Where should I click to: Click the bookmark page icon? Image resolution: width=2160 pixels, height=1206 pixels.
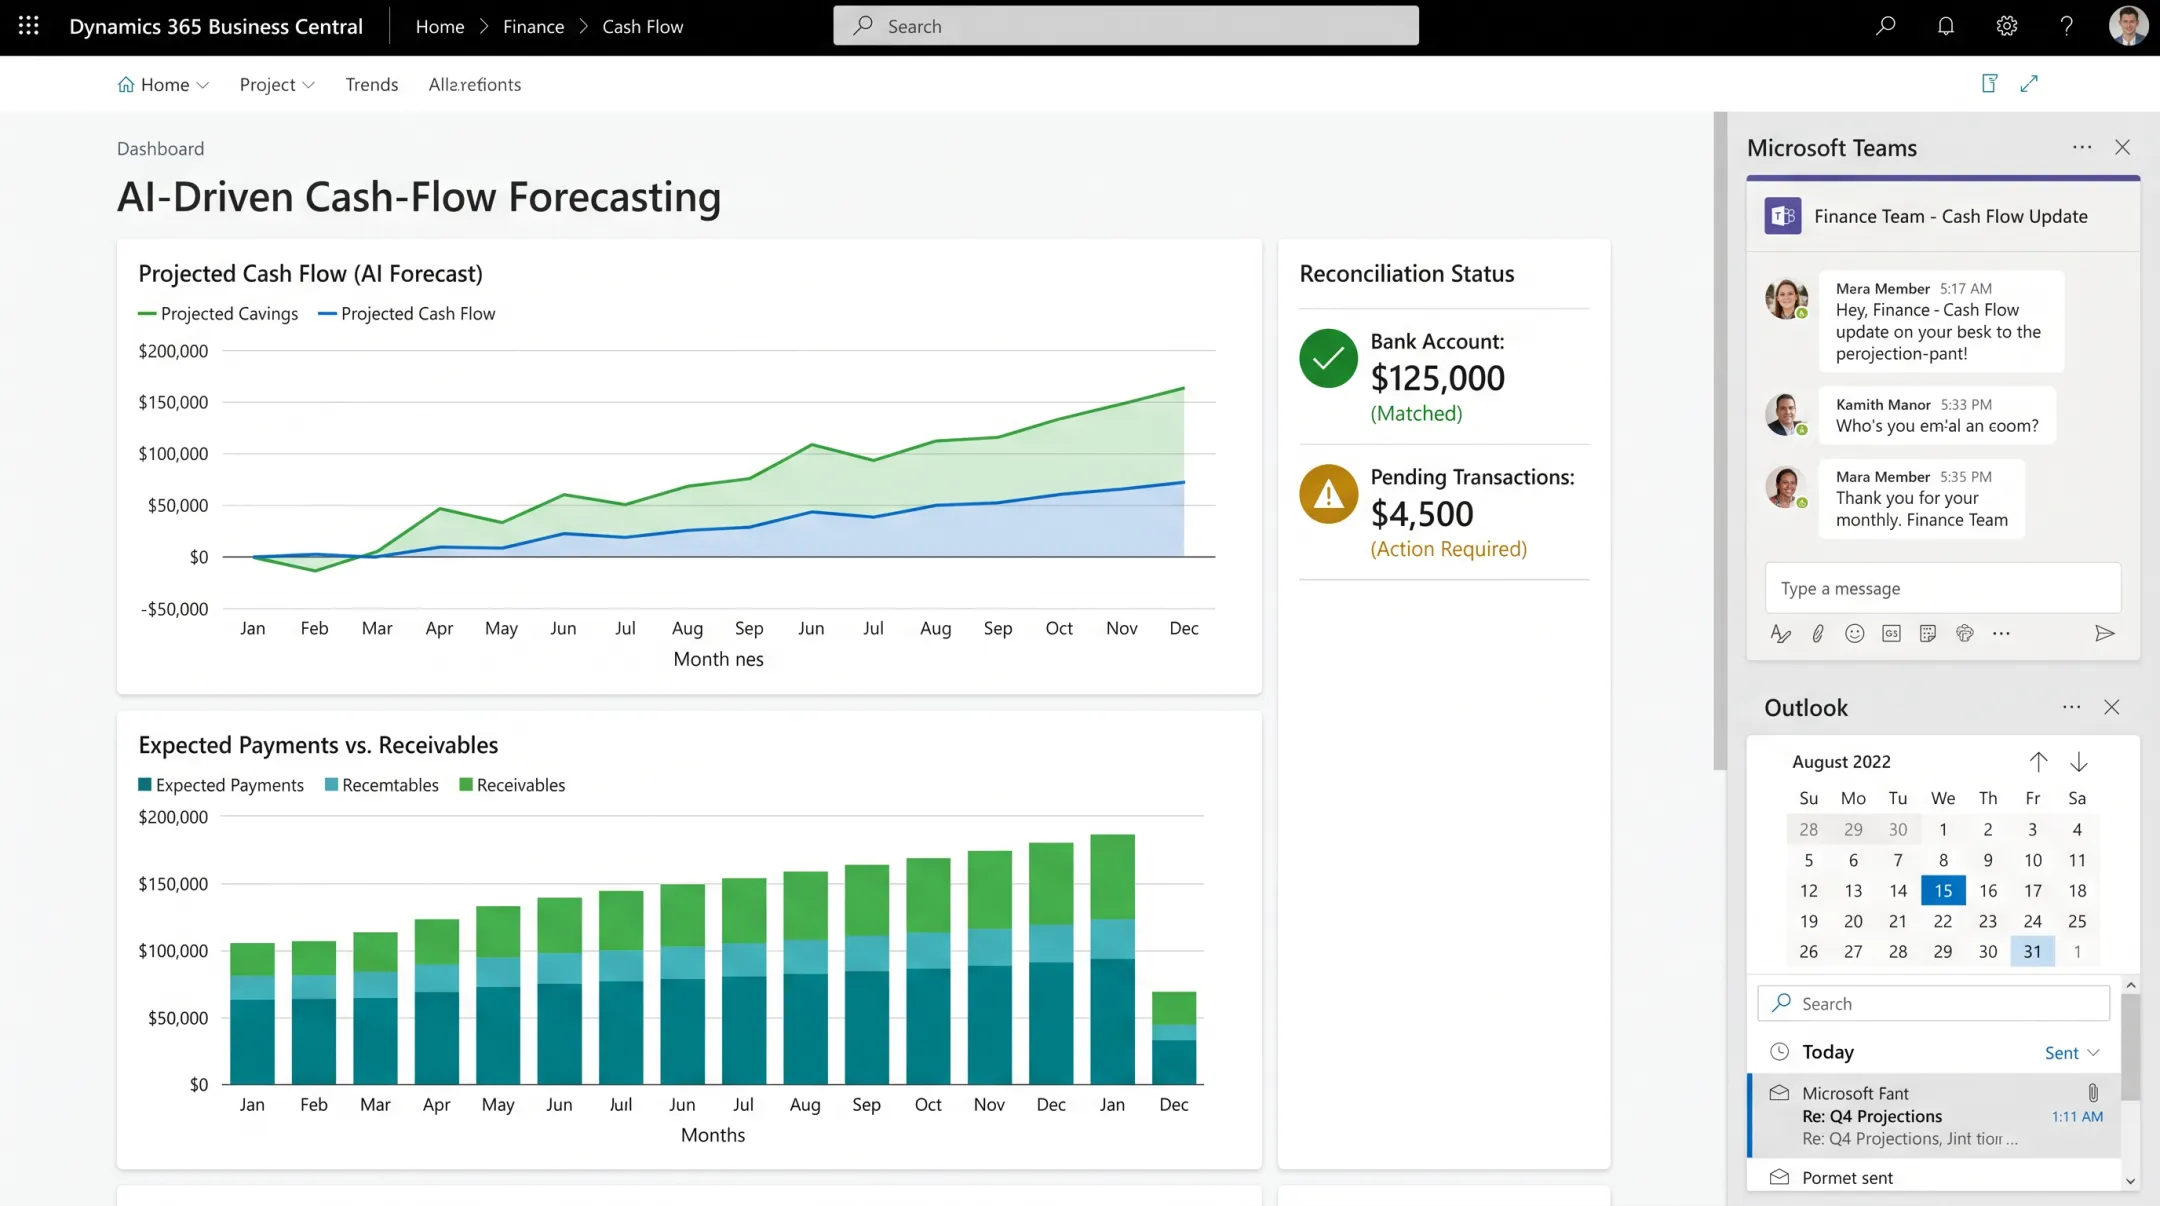click(1989, 84)
